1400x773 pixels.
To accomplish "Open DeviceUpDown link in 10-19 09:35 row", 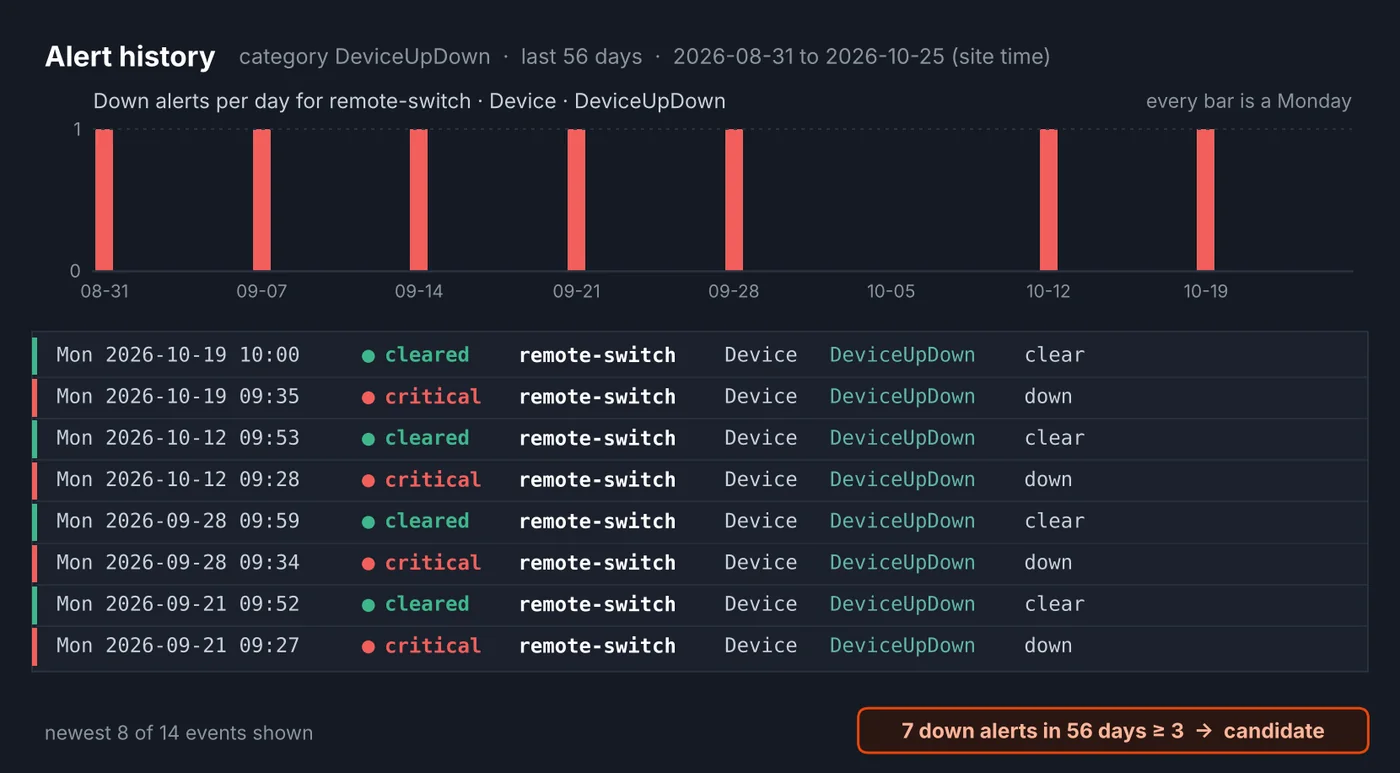I will coord(902,397).
